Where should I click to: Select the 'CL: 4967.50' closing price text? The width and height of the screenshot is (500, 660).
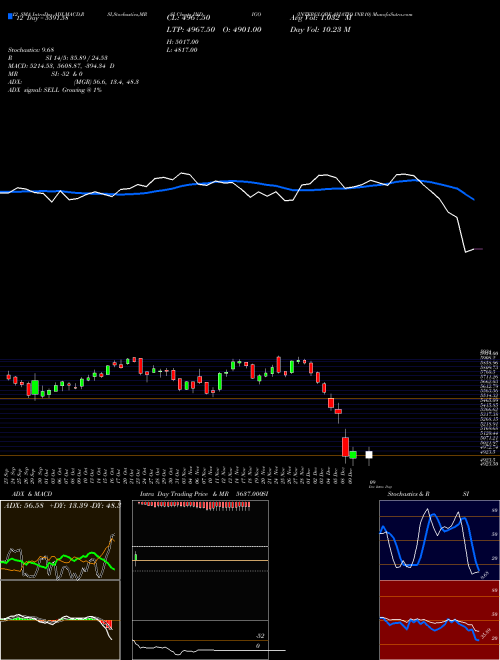[x=189, y=18]
